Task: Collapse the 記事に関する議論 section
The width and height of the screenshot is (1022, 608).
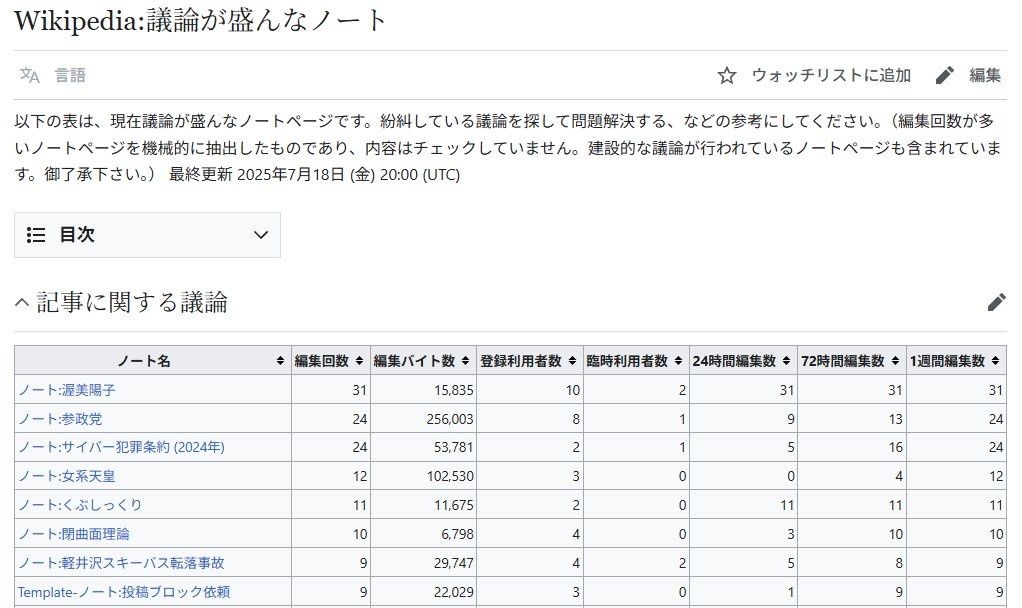Action: (22, 302)
